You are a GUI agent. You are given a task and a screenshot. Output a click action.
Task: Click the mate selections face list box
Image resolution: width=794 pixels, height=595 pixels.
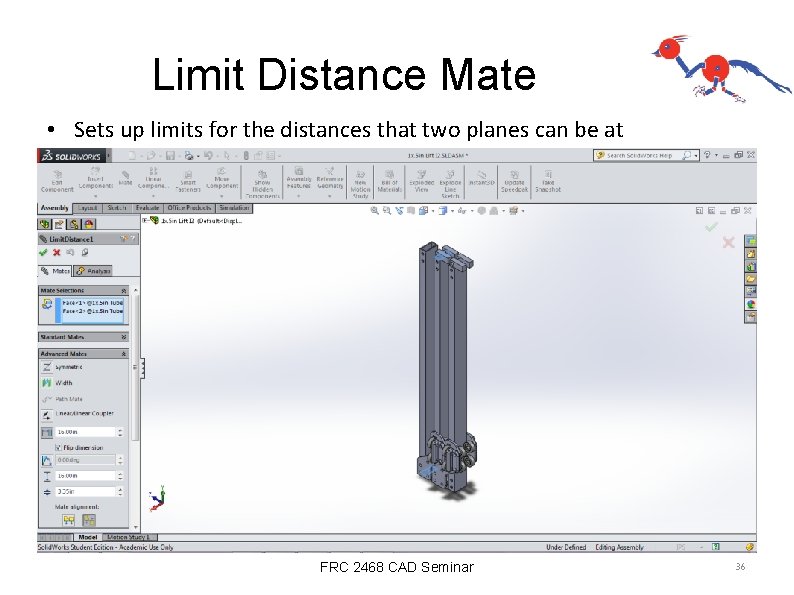point(92,310)
